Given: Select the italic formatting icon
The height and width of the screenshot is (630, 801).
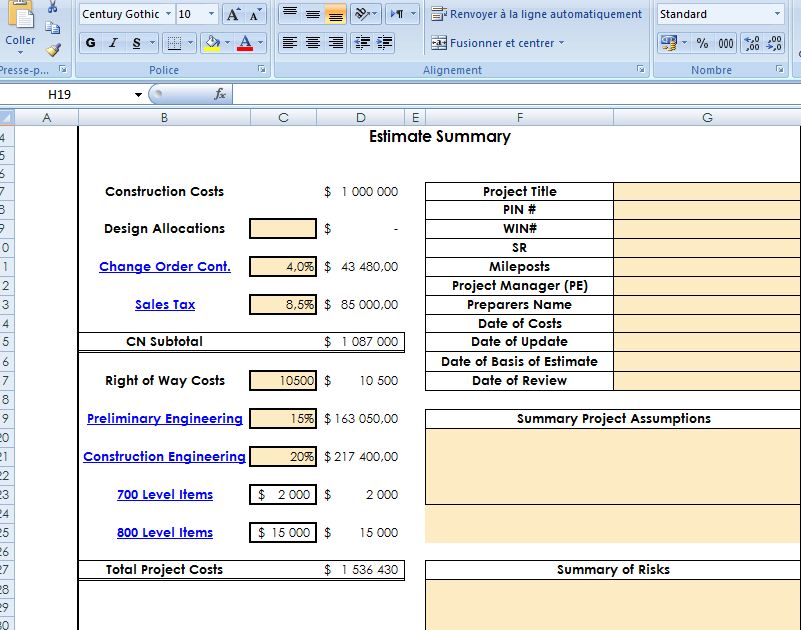Looking at the screenshot, I should pyautogui.click(x=112, y=42).
